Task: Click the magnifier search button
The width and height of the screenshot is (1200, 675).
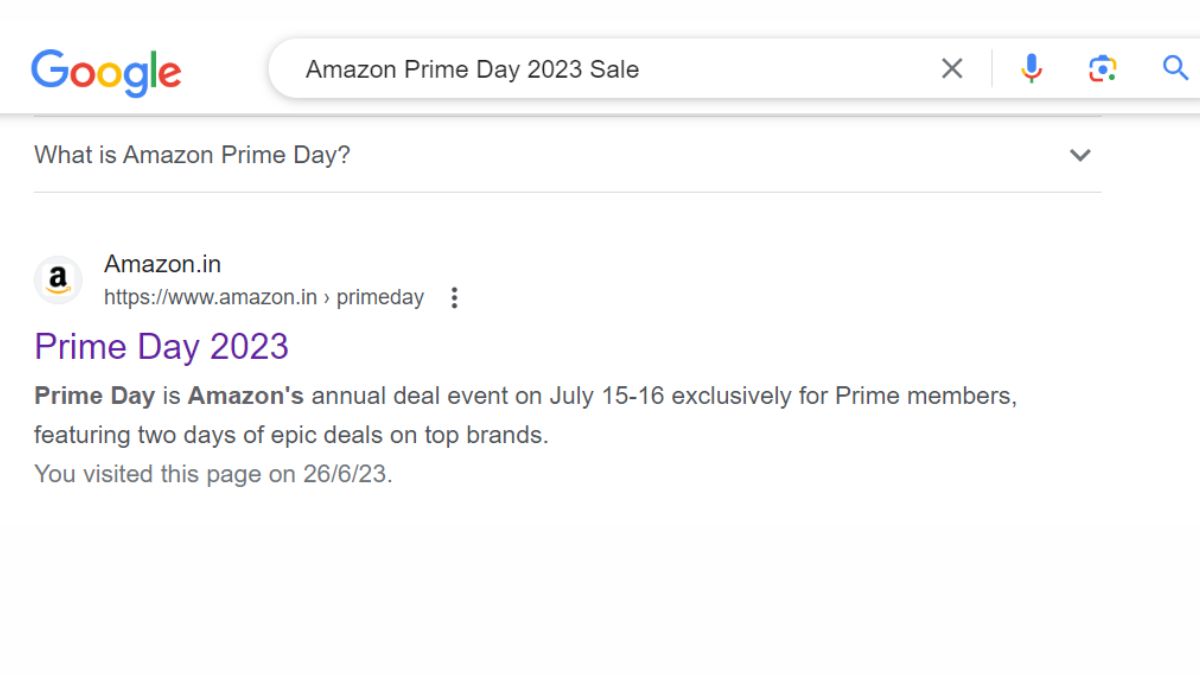Action: coord(1175,68)
